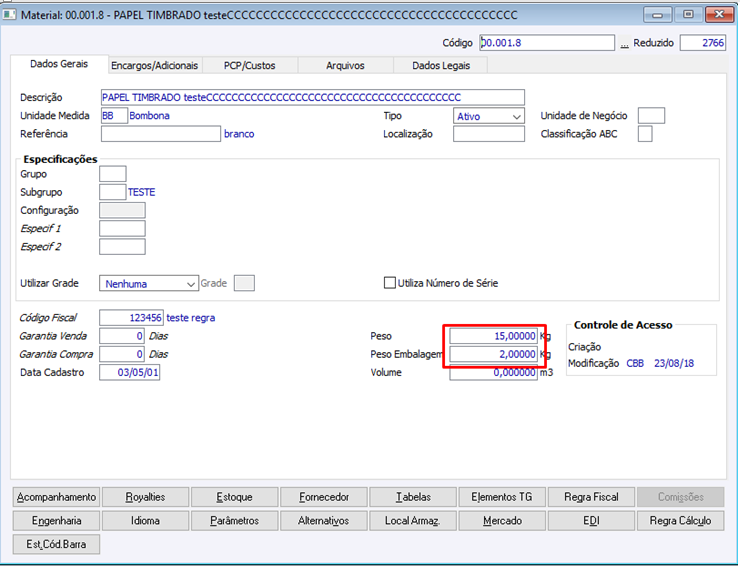Screen dimensions: 740x566
Task: Click the Descrição field with PAPEL TIMBRADO
Action: tap(312, 97)
